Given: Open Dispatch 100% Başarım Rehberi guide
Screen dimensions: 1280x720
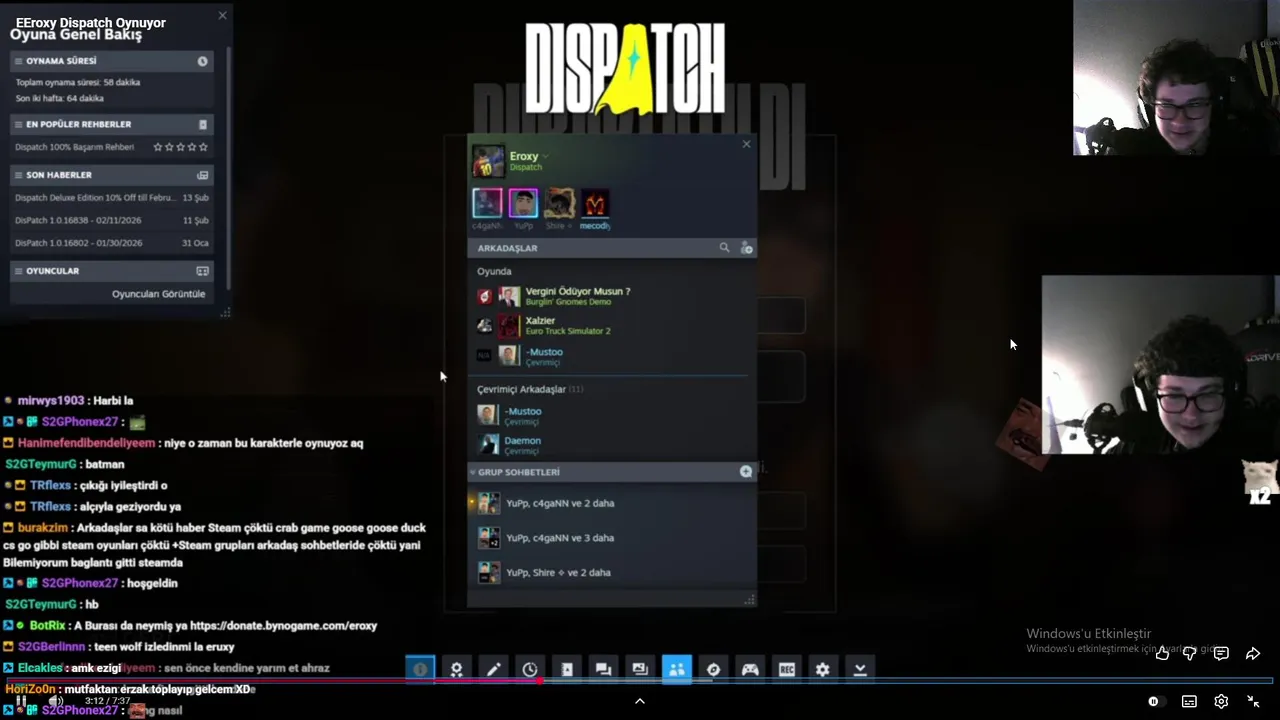Looking at the screenshot, I should 74,147.
